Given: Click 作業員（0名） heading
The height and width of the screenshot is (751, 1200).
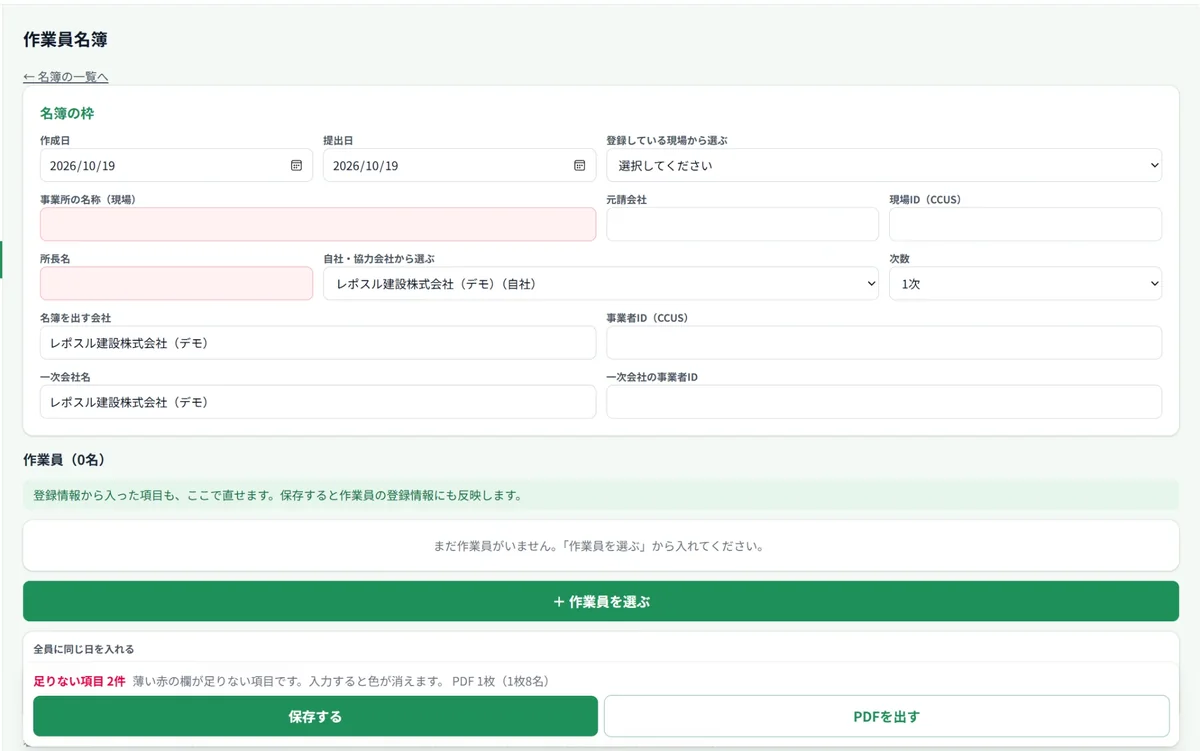Looking at the screenshot, I should 64,460.
